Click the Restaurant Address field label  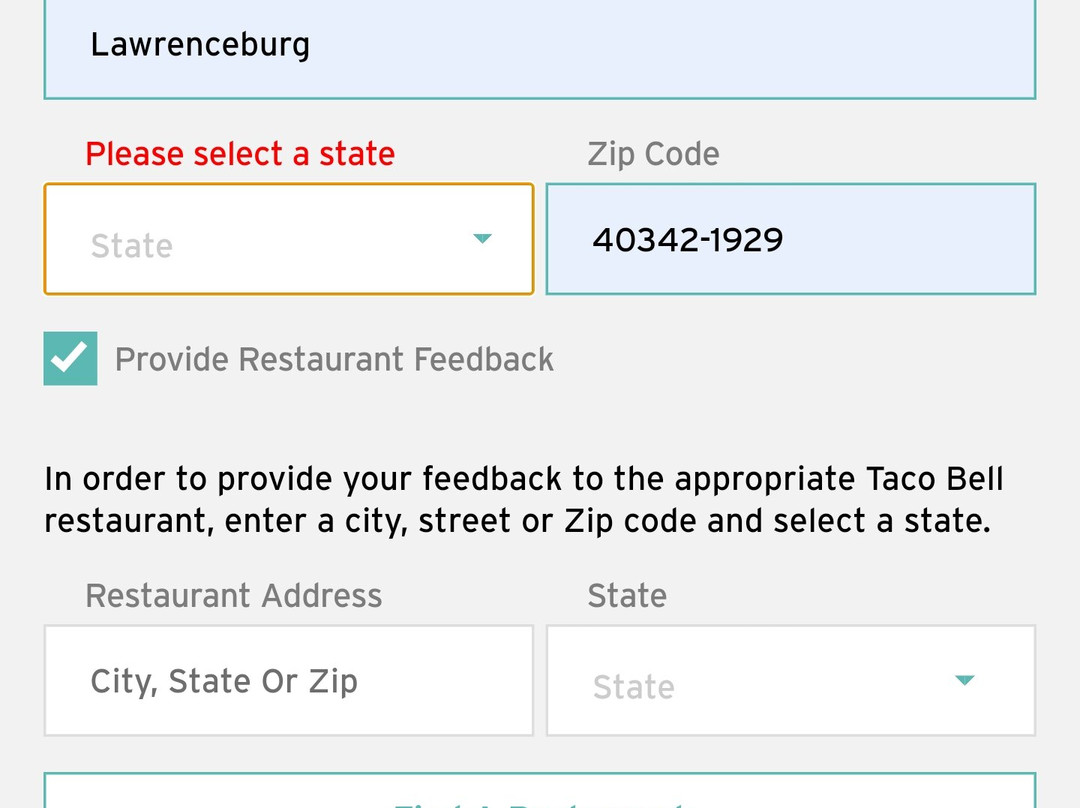[x=234, y=596]
